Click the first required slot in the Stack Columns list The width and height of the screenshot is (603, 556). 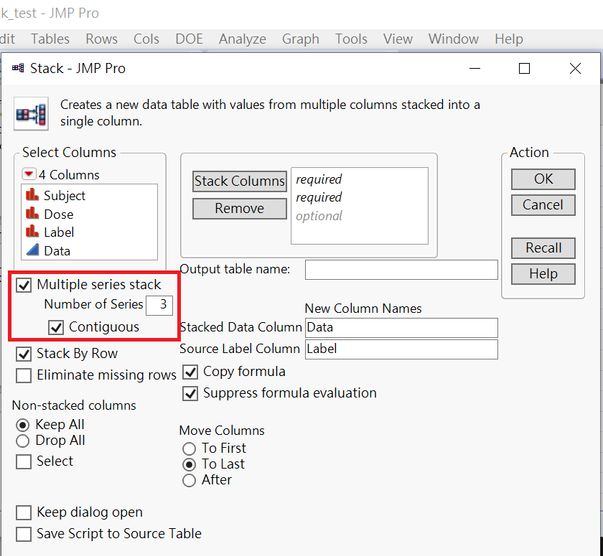[x=318, y=179]
